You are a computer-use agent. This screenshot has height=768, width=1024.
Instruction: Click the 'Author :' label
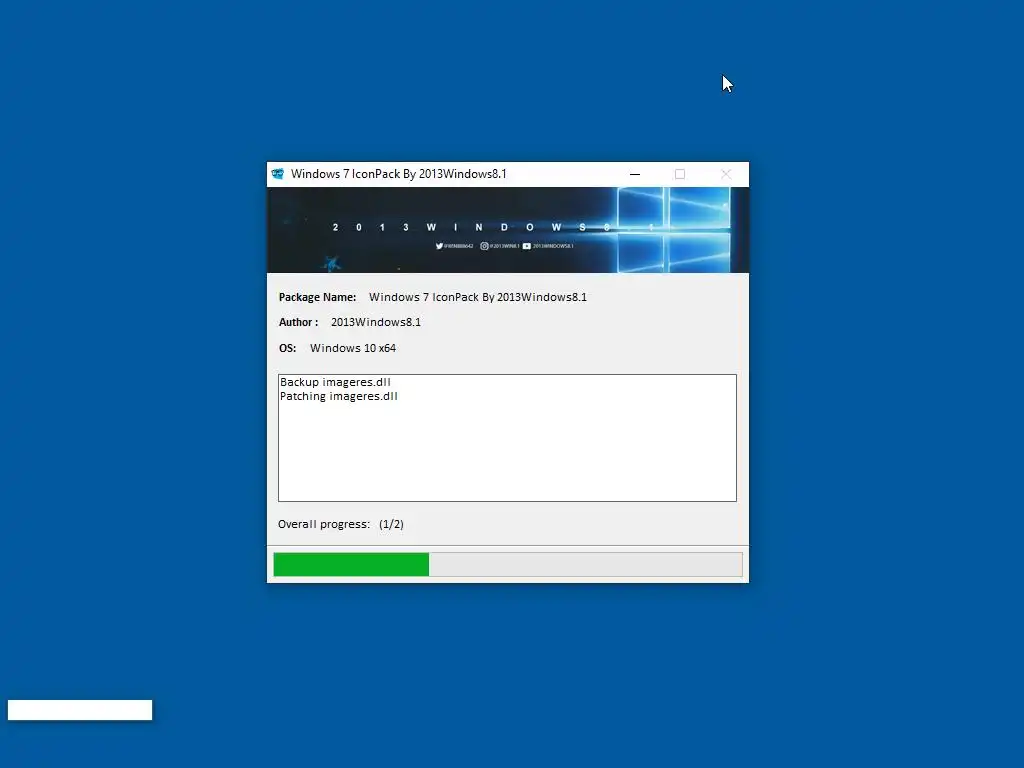tap(298, 322)
